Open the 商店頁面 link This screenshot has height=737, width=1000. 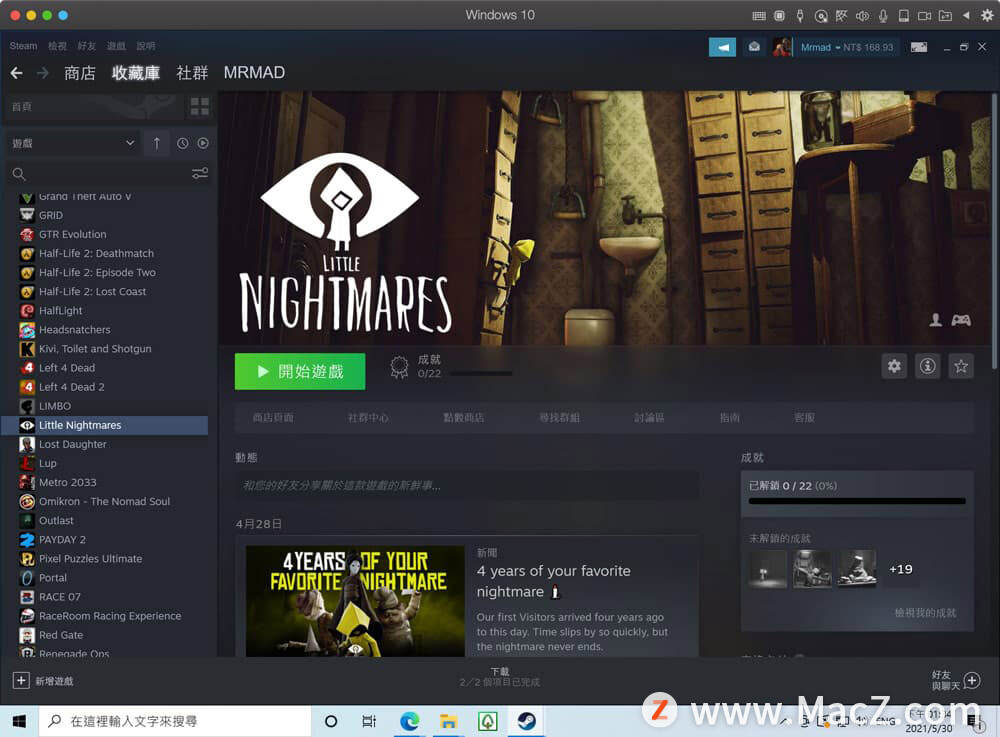[x=273, y=418]
